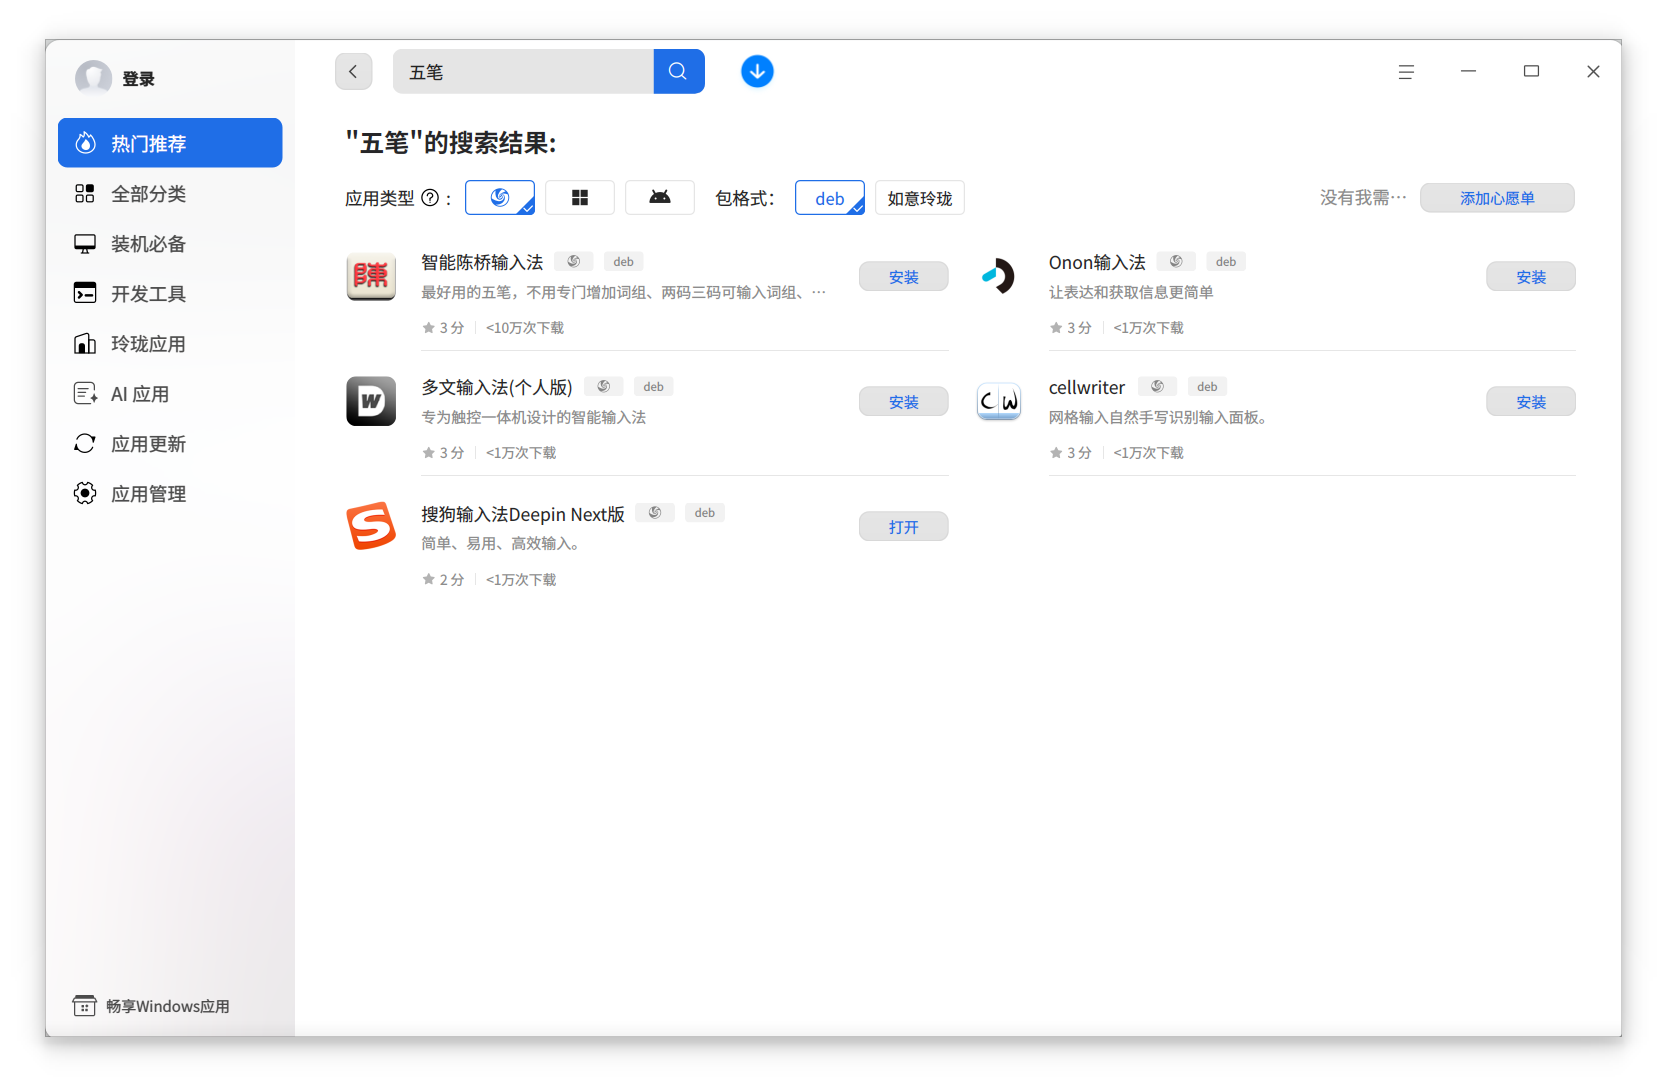Click 畅享Windows应用 at sidebar bottom

pyautogui.click(x=151, y=1006)
